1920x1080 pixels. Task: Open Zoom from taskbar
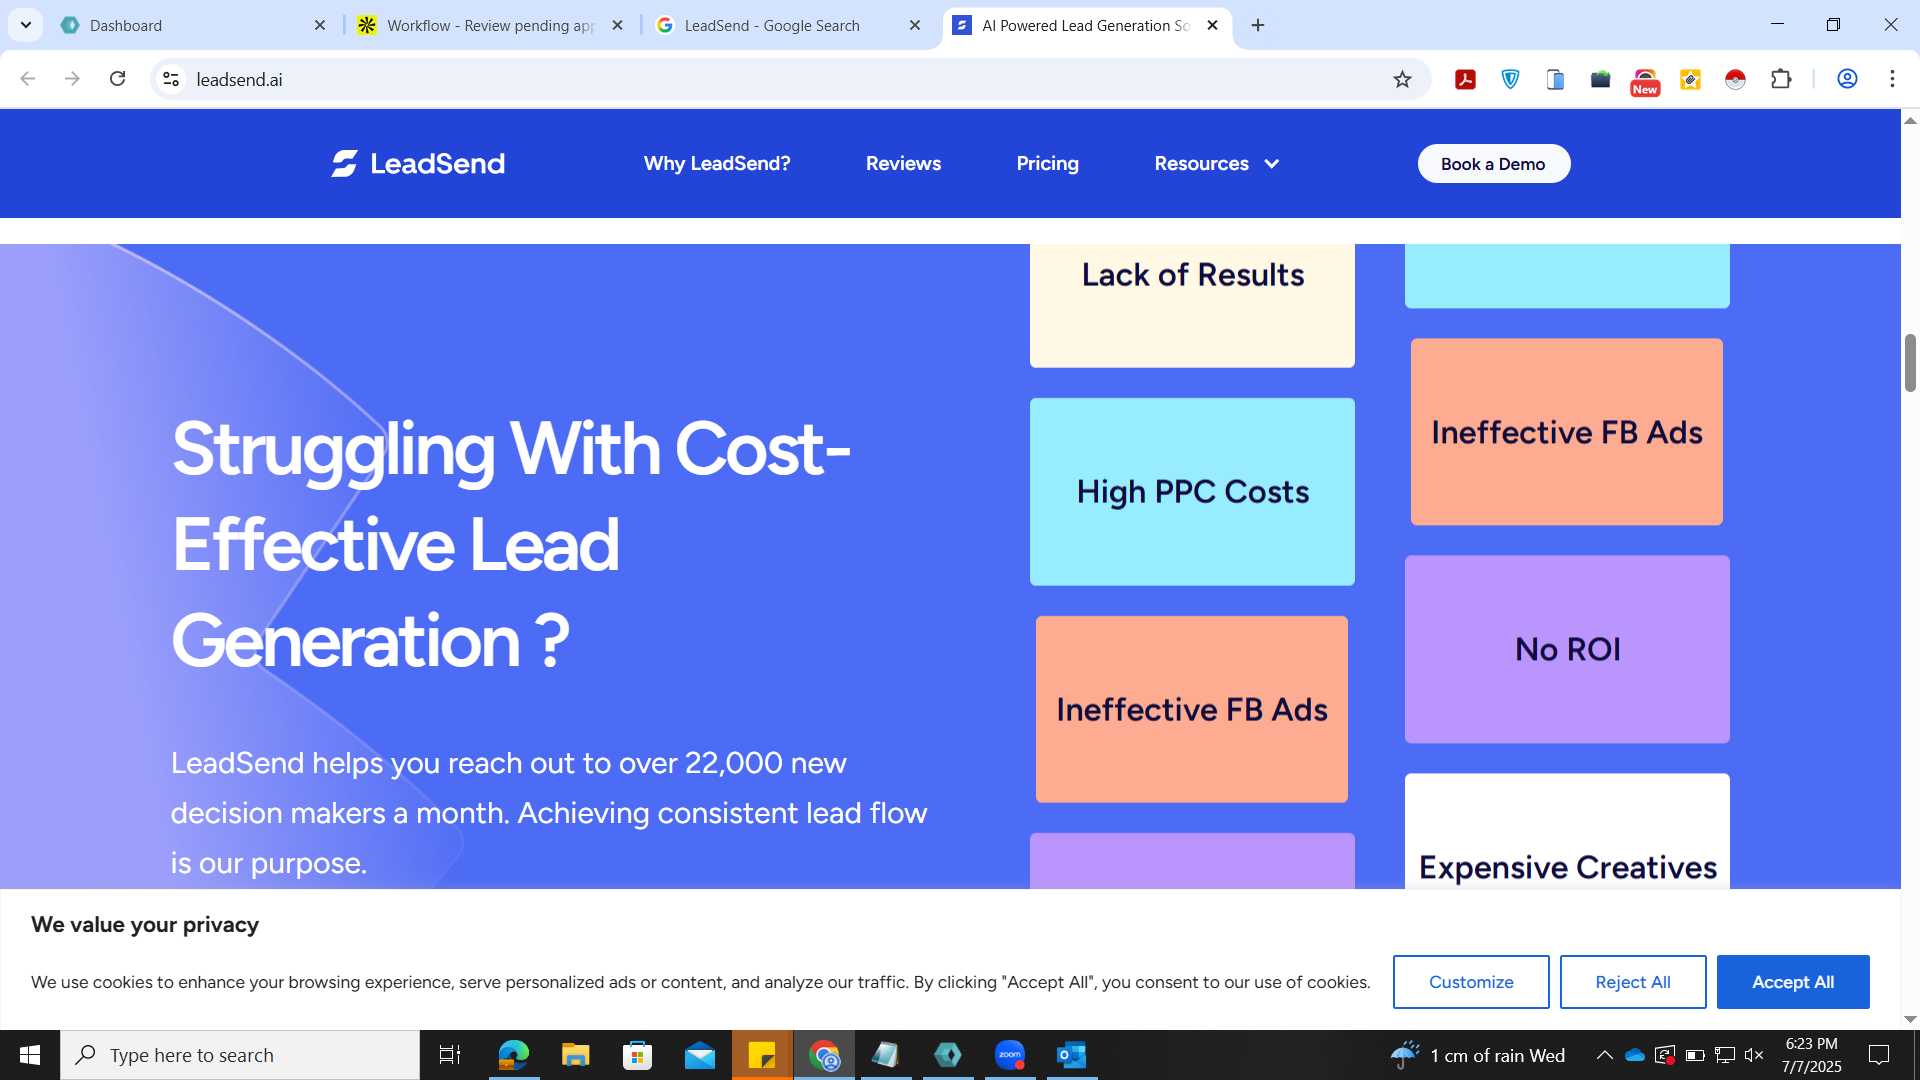[1010, 1055]
